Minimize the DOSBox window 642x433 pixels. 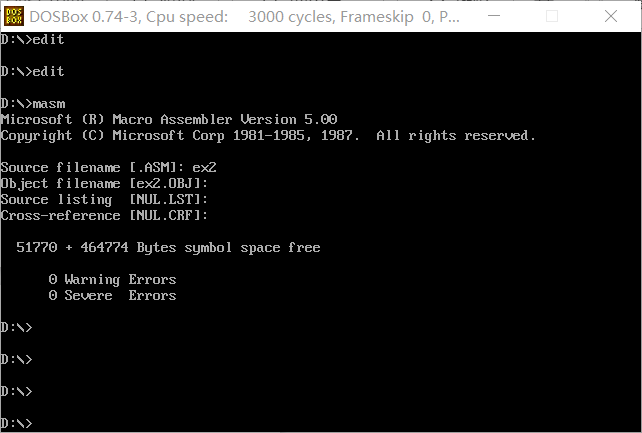click(494, 16)
